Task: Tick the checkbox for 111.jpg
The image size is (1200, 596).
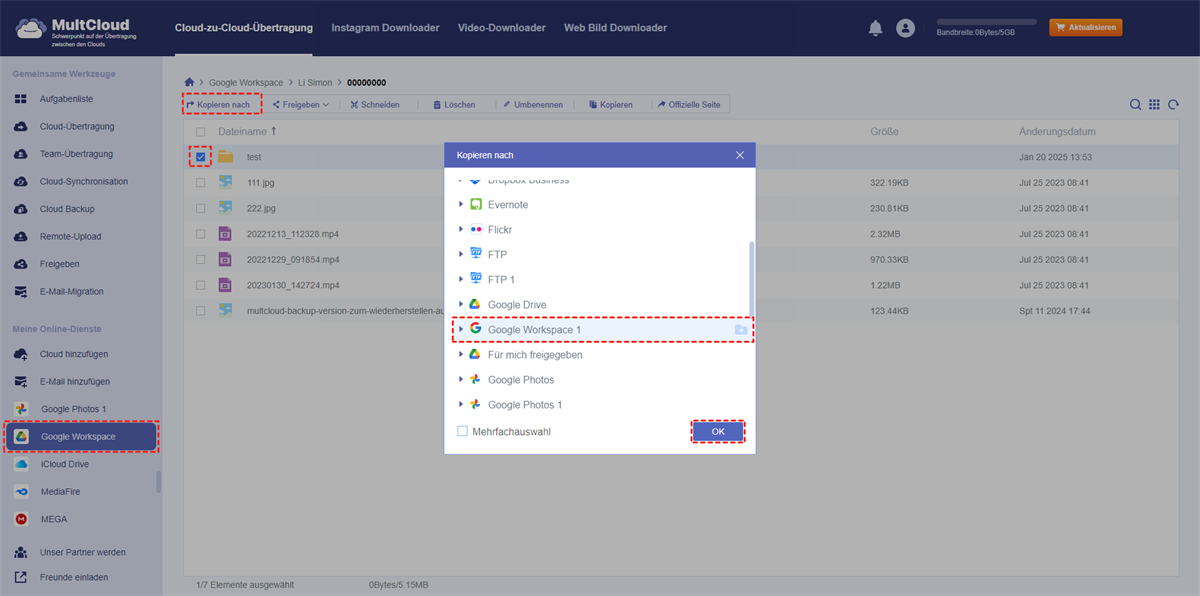Action: point(201,183)
